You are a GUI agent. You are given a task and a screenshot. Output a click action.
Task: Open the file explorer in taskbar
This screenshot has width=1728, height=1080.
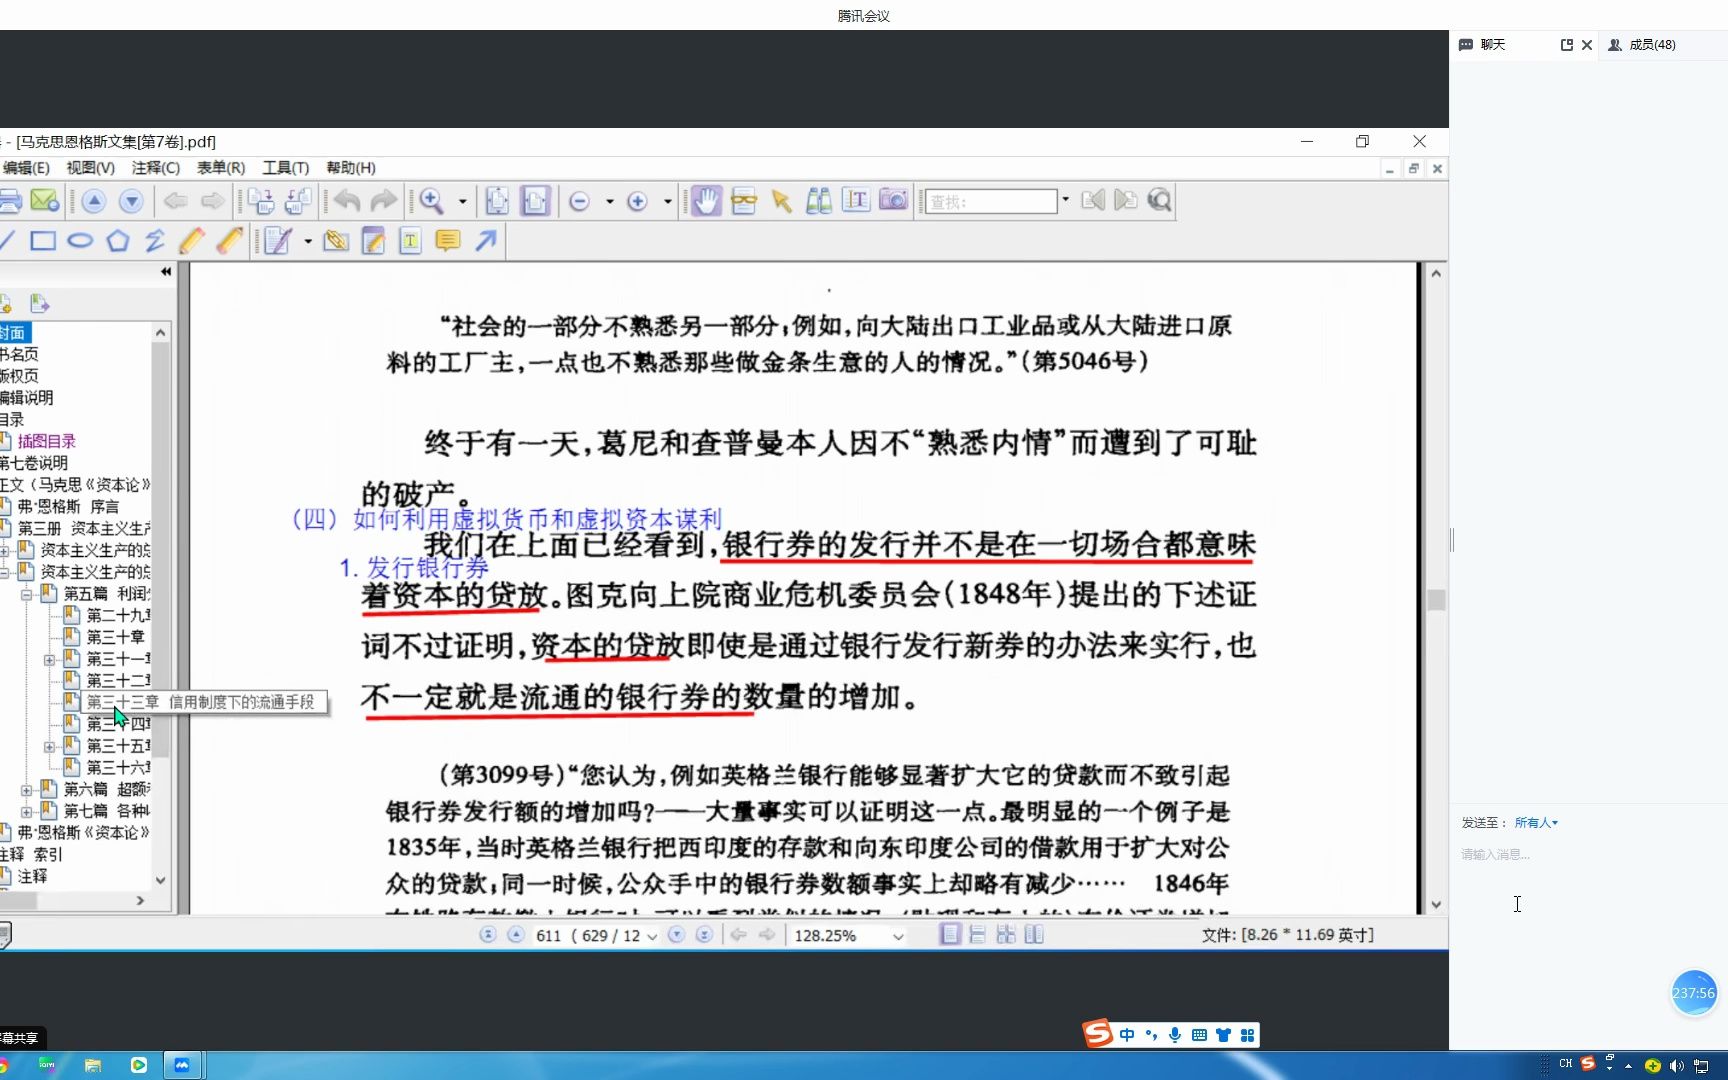(93, 1065)
